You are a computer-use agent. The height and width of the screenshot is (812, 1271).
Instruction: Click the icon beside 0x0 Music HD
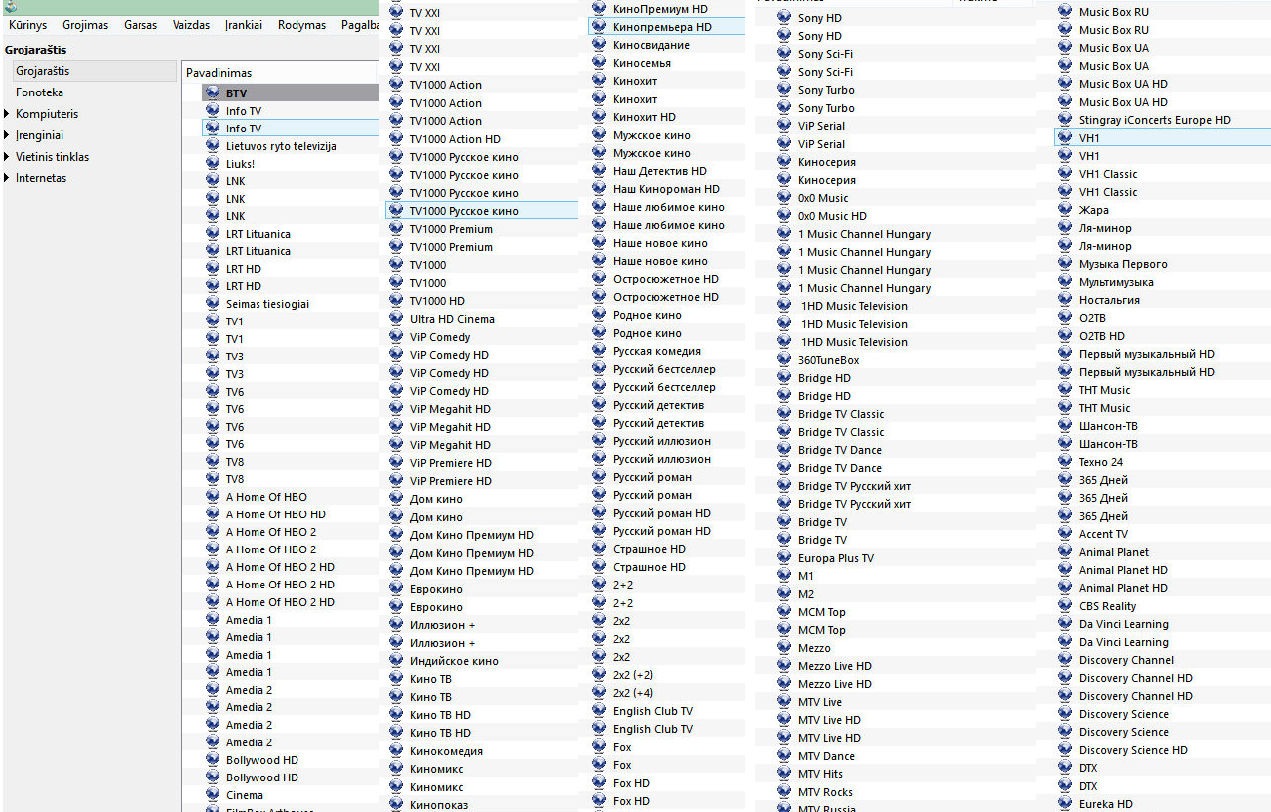pyautogui.click(x=784, y=216)
